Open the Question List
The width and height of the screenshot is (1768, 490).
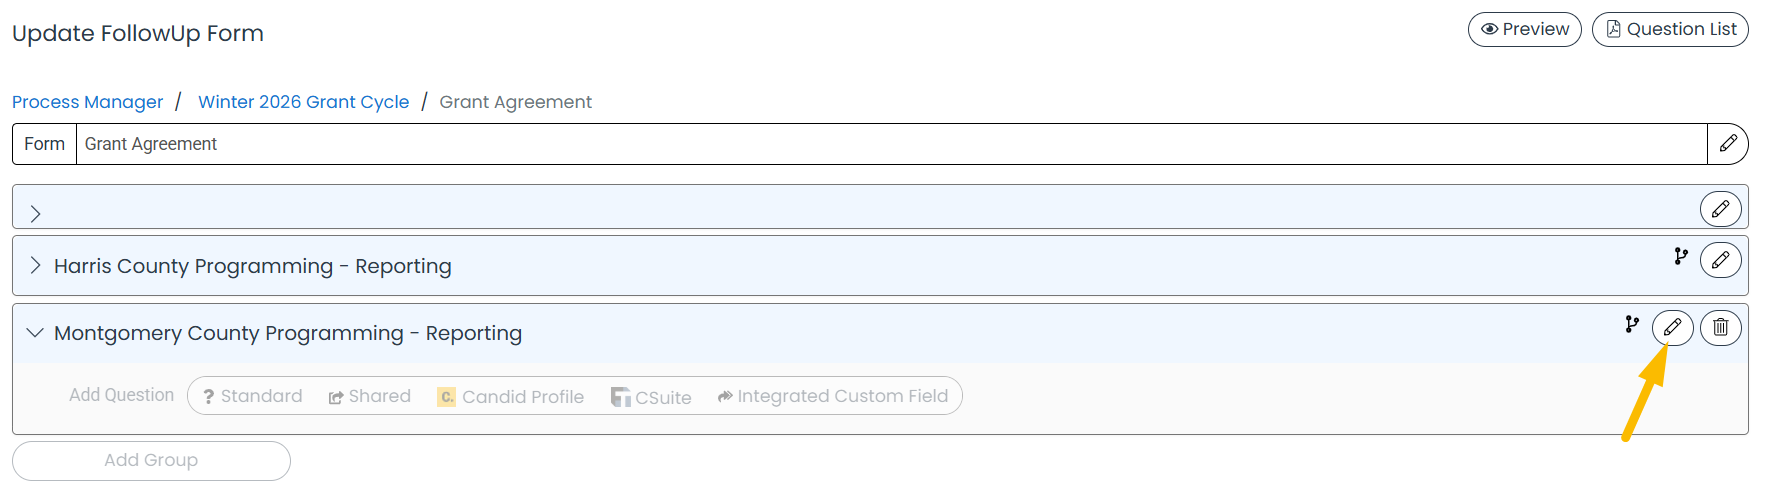point(1670,29)
